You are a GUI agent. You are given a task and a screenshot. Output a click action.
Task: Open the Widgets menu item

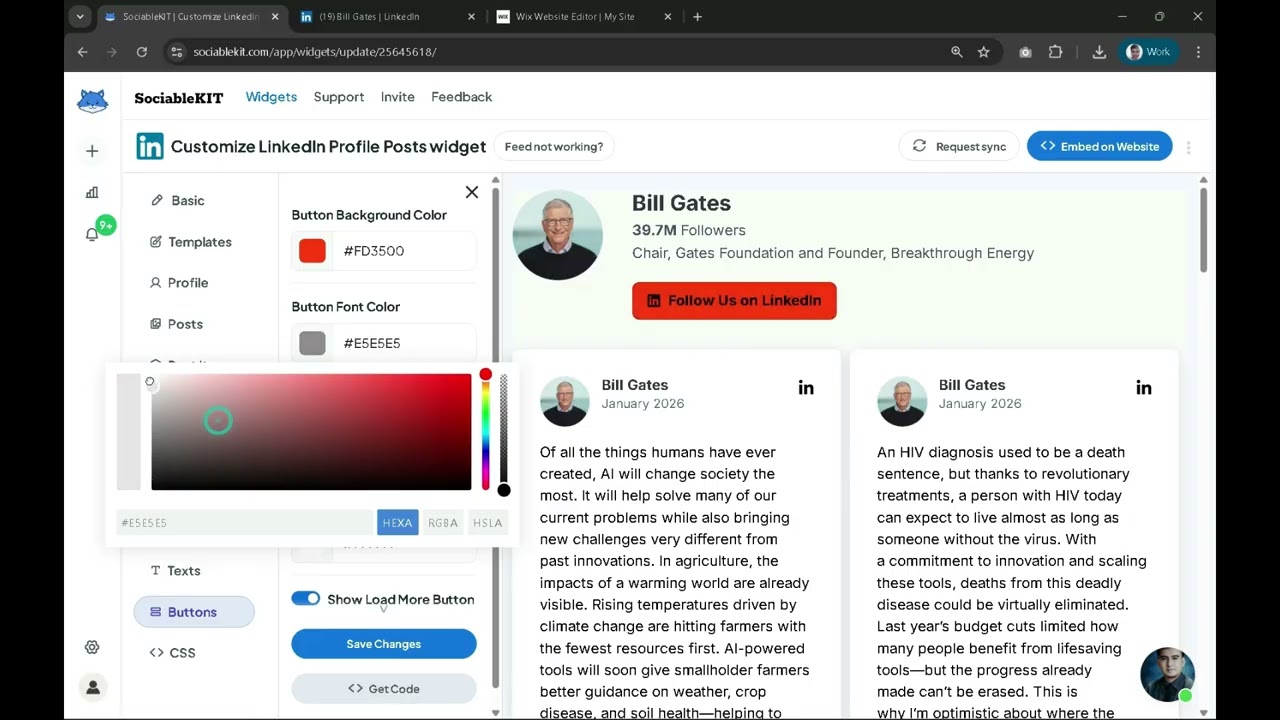click(x=271, y=97)
